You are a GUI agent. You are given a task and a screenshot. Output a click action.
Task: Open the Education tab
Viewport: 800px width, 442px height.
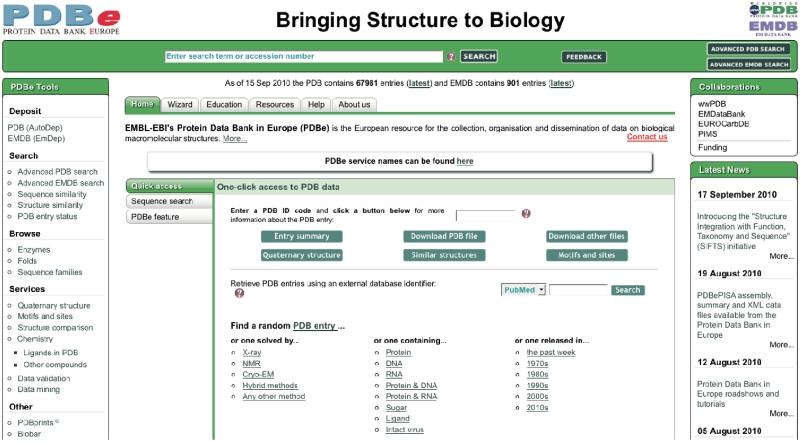coord(224,105)
